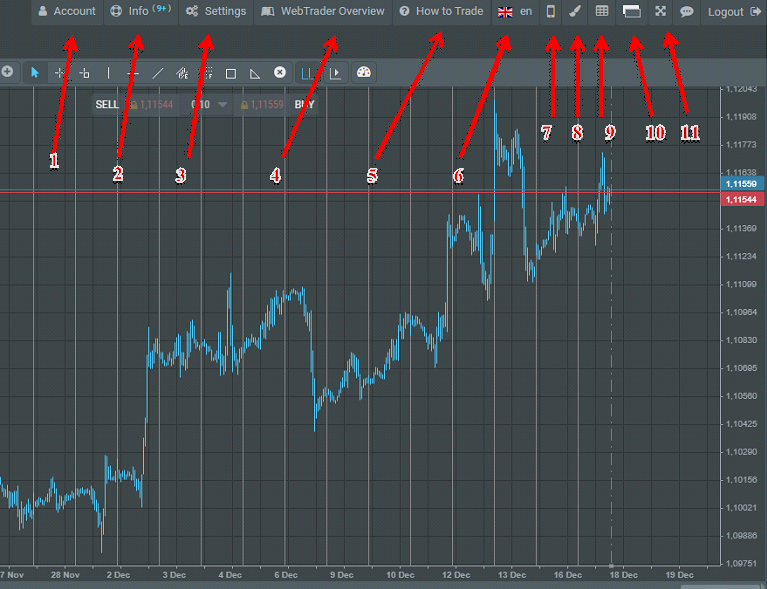
Task: Click the red 1,11544 price label on axis
Action: click(742, 199)
